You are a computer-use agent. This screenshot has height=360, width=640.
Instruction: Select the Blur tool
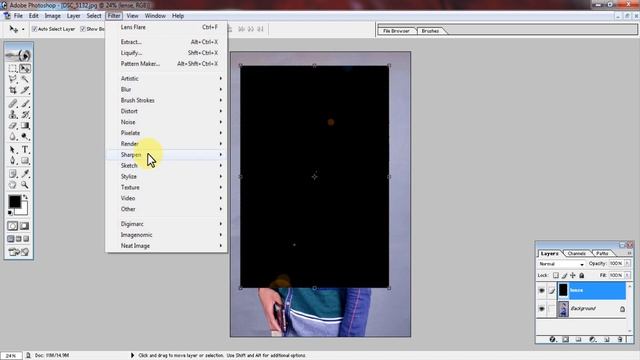tap(13, 137)
